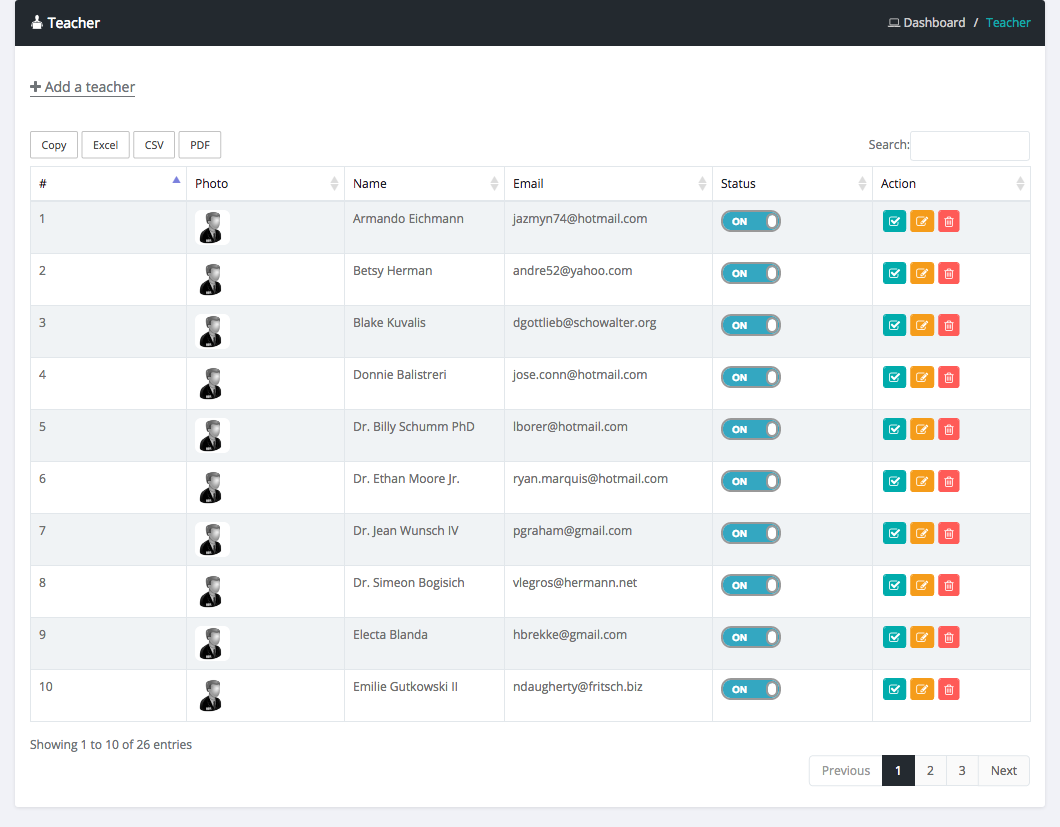Delete teacher Dr. Billy Schumm PhD
Viewport: 1060px width, 827px height.
coord(949,429)
